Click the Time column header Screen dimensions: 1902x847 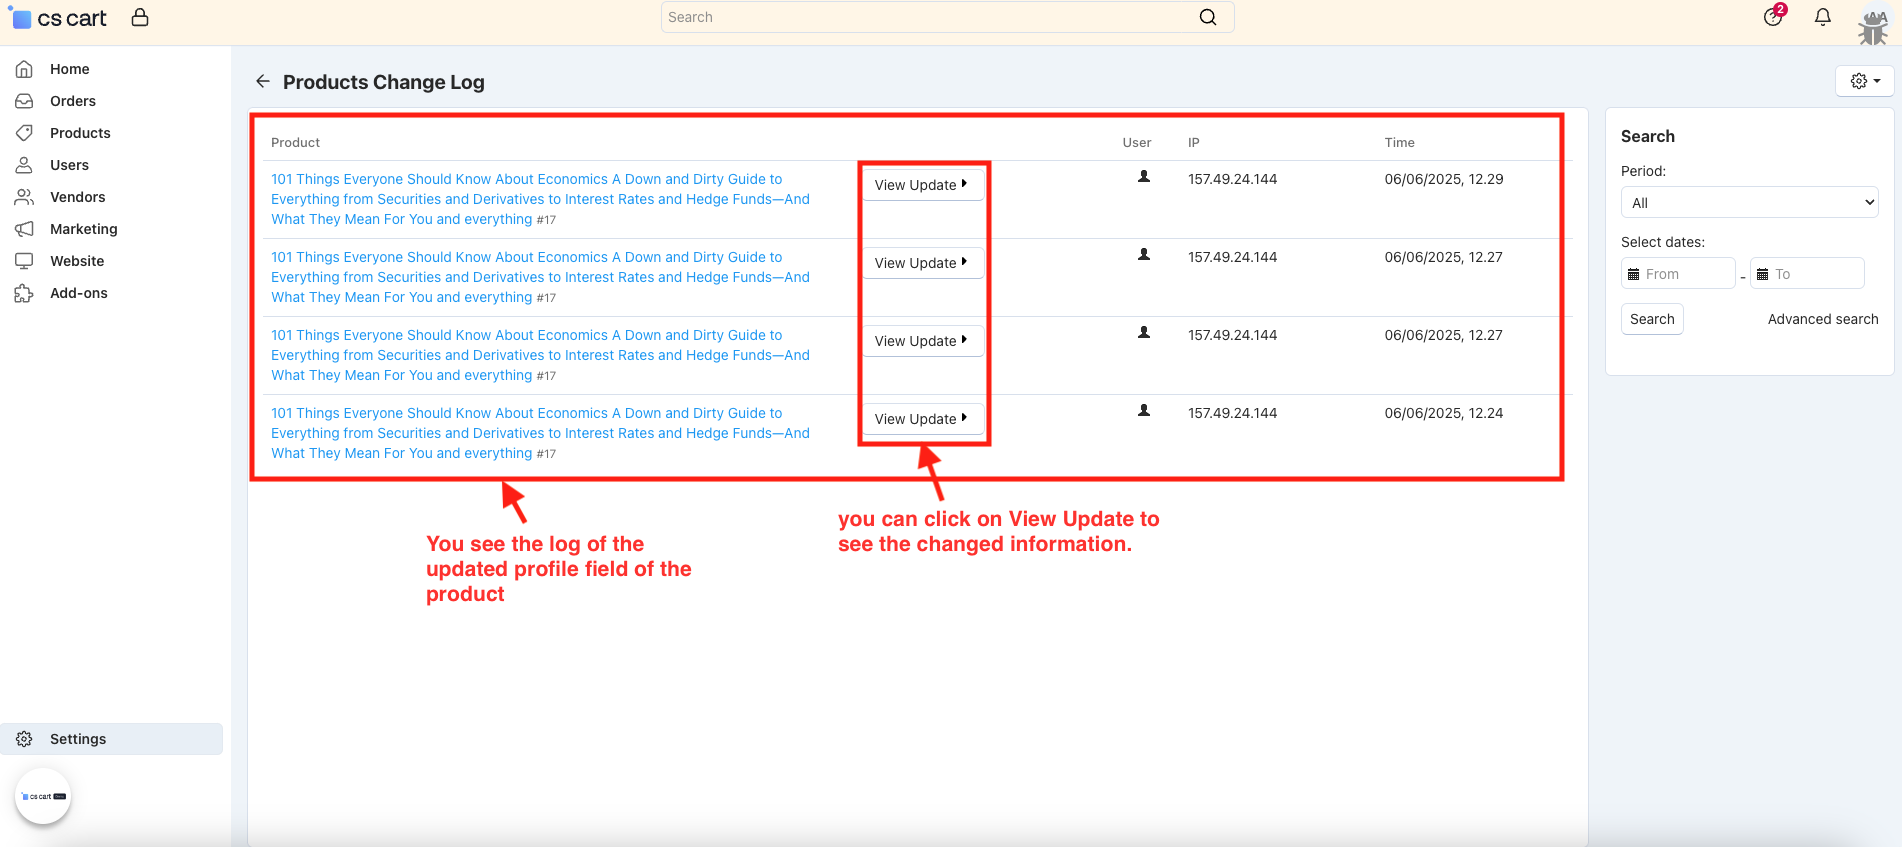(1399, 143)
